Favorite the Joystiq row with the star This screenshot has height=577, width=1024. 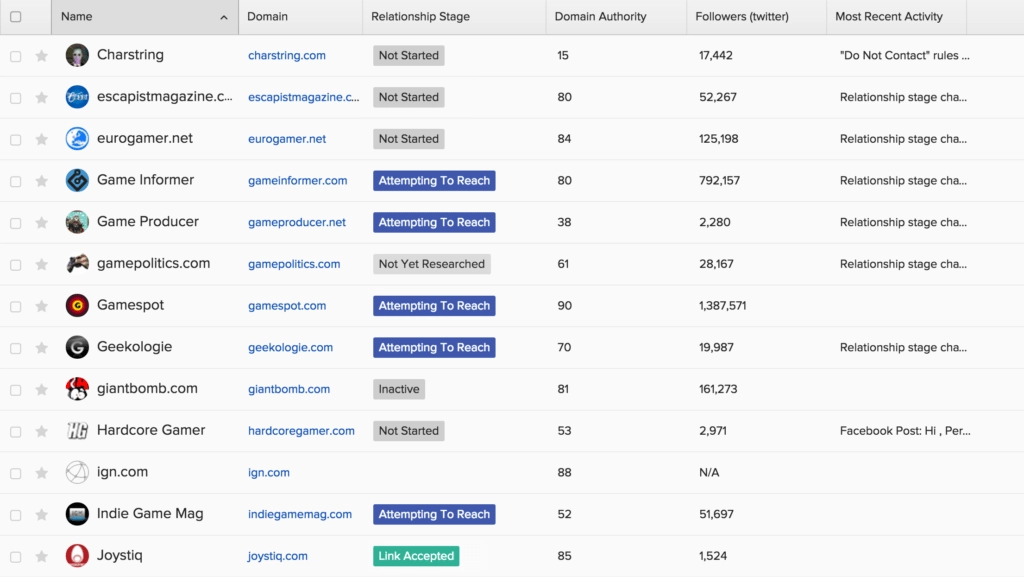[41, 555]
